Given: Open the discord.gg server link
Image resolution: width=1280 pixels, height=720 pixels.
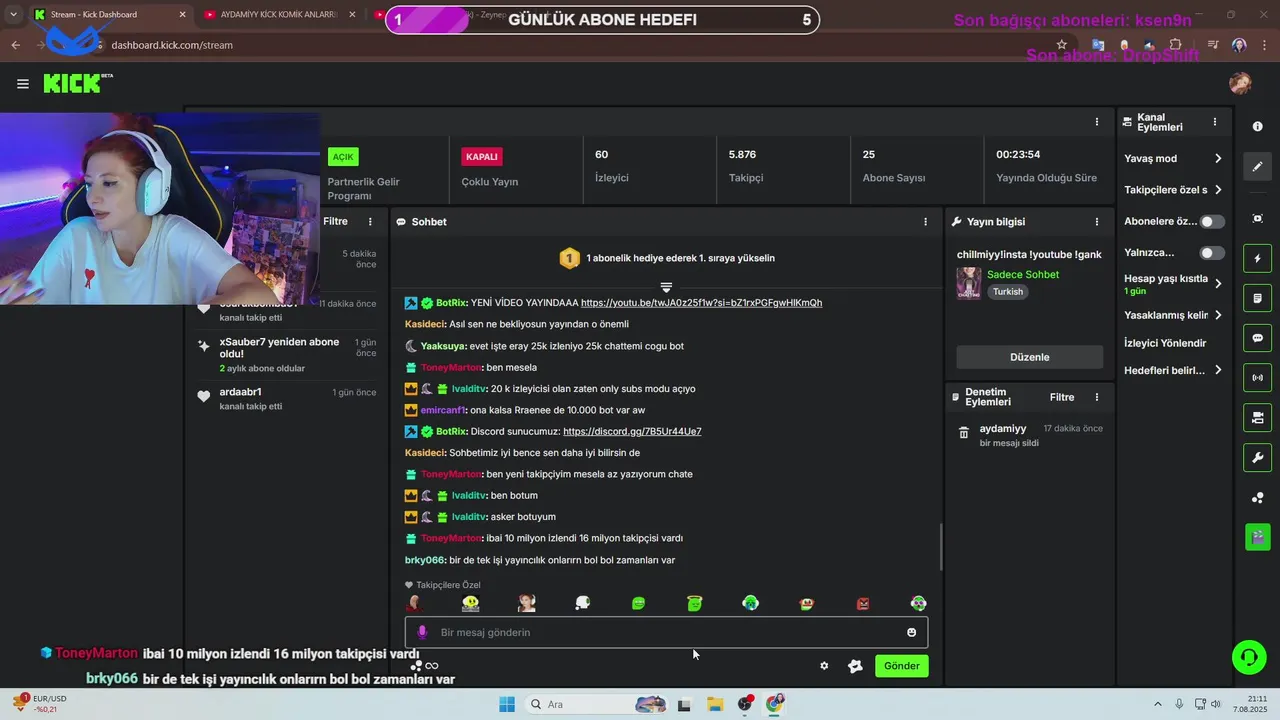Looking at the screenshot, I should coord(632,432).
